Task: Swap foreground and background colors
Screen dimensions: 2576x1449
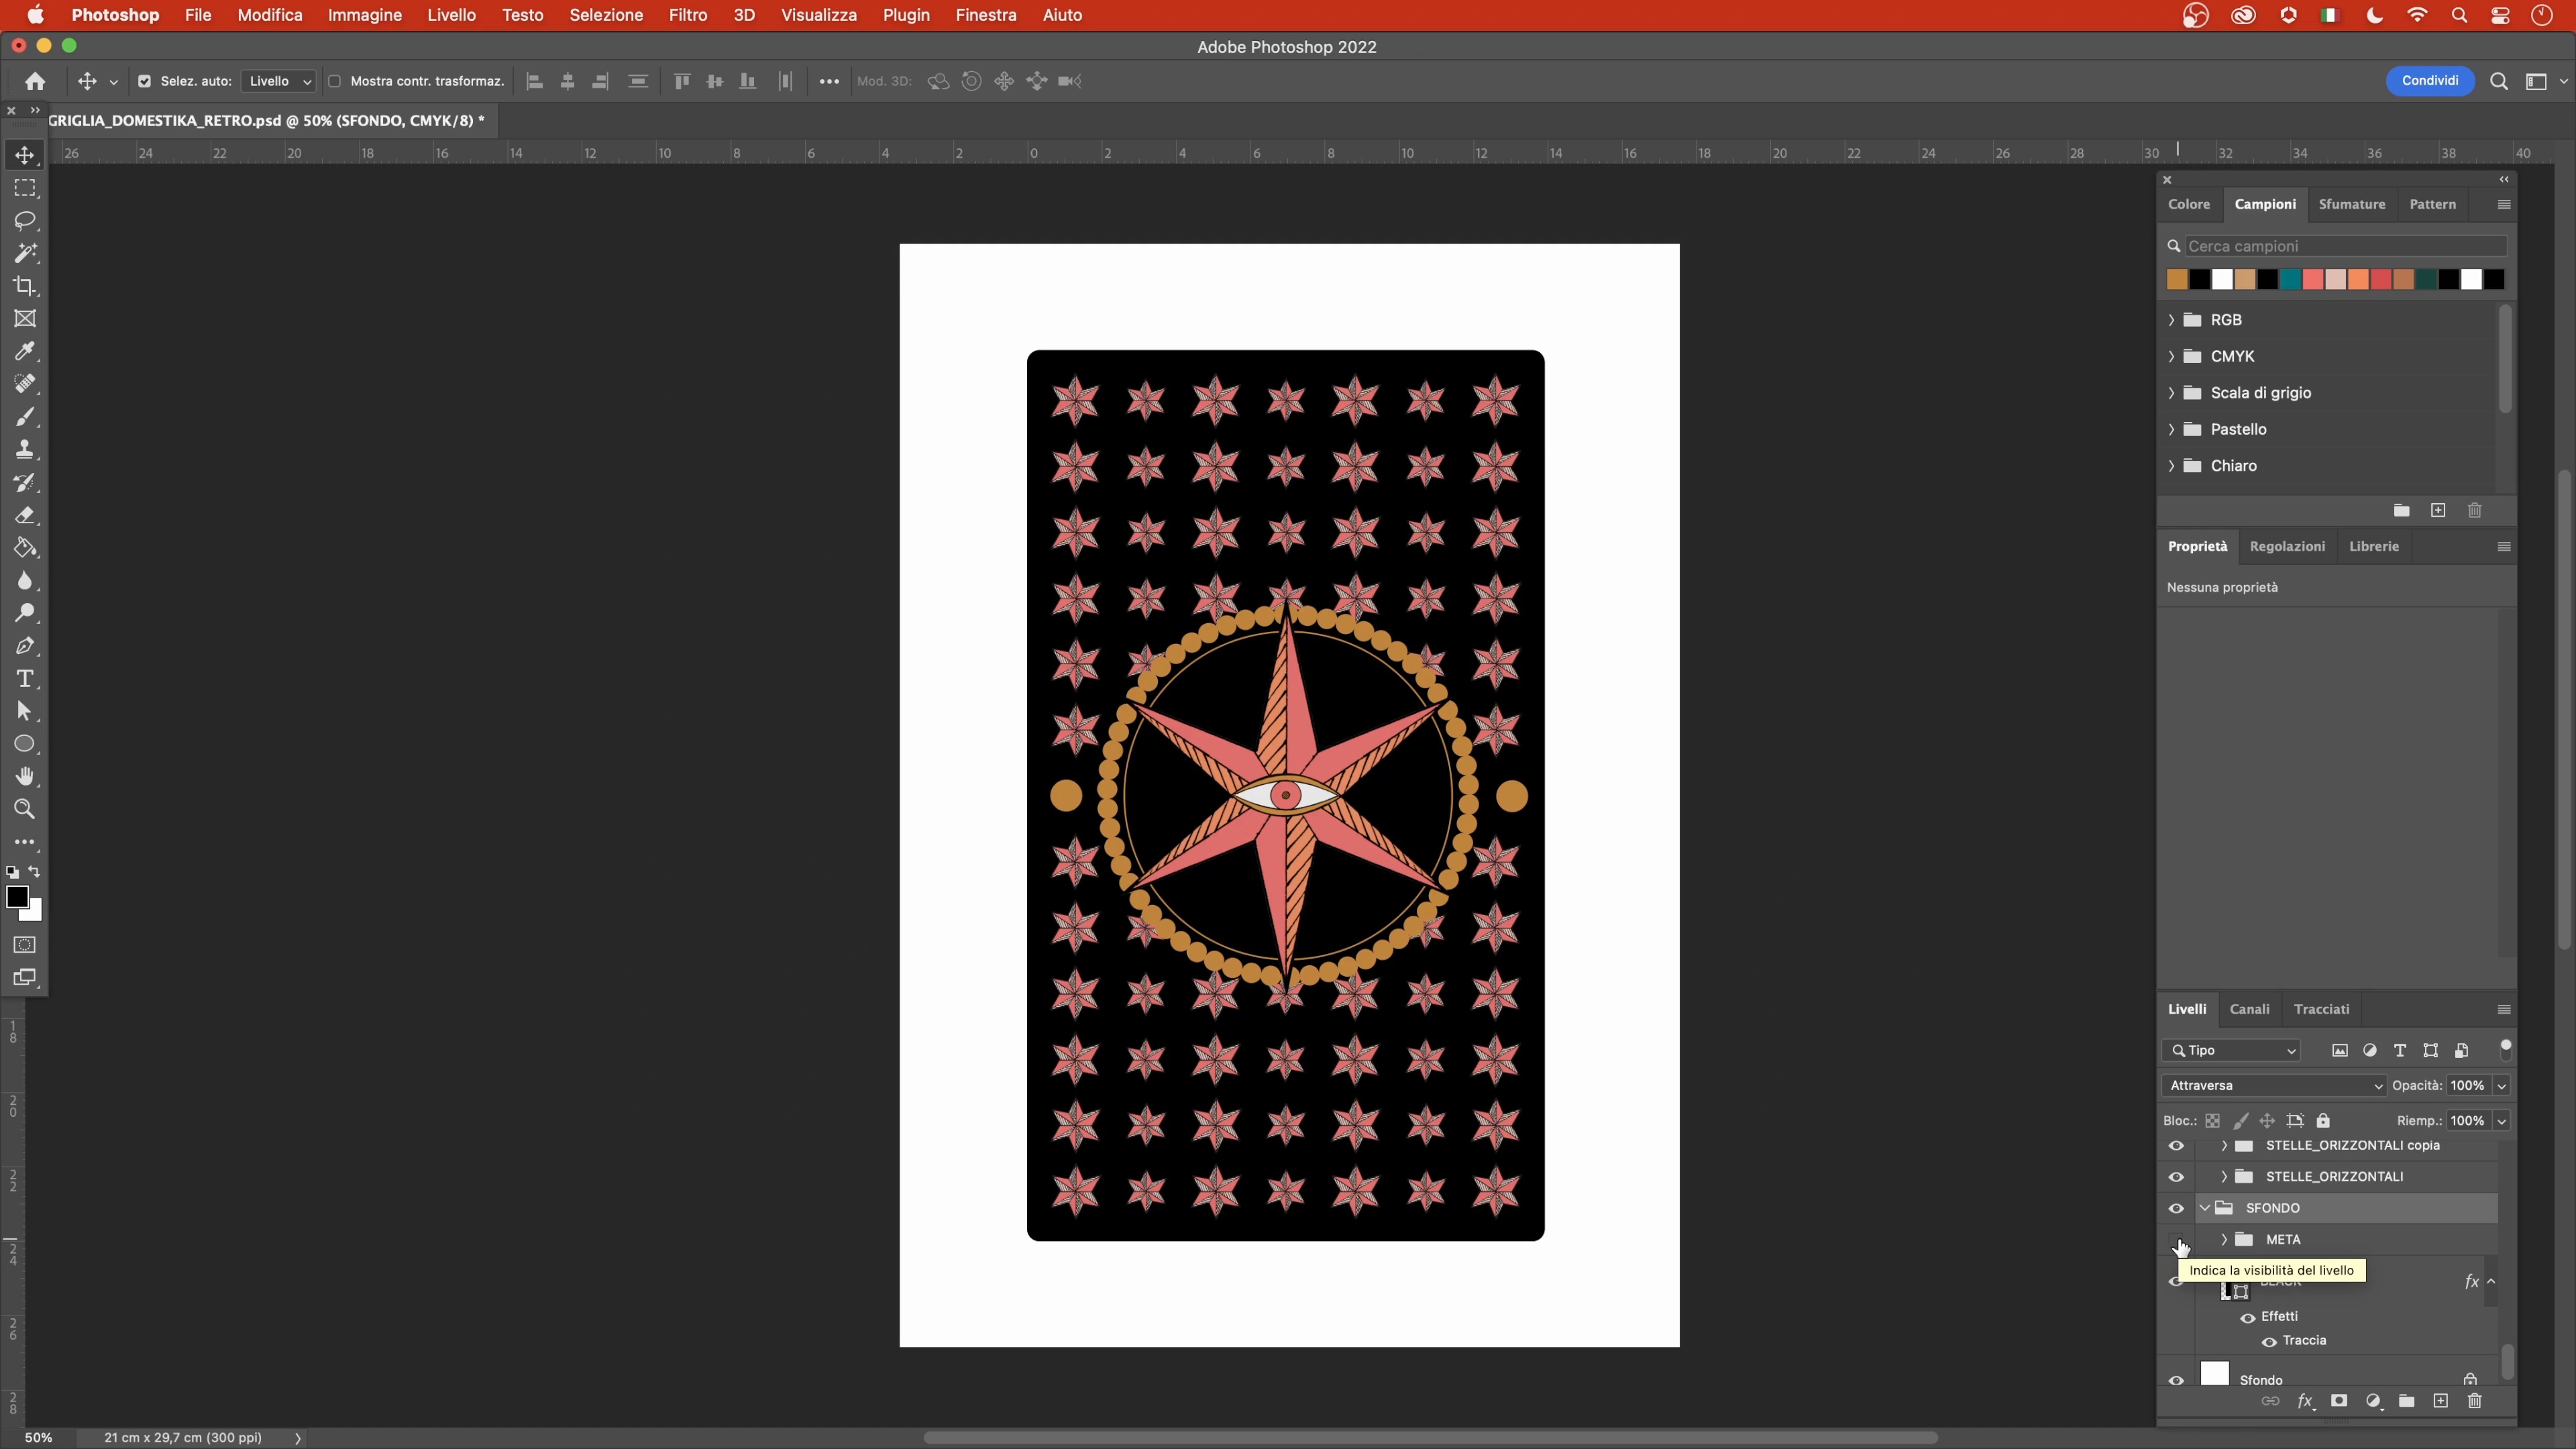Action: (x=35, y=872)
